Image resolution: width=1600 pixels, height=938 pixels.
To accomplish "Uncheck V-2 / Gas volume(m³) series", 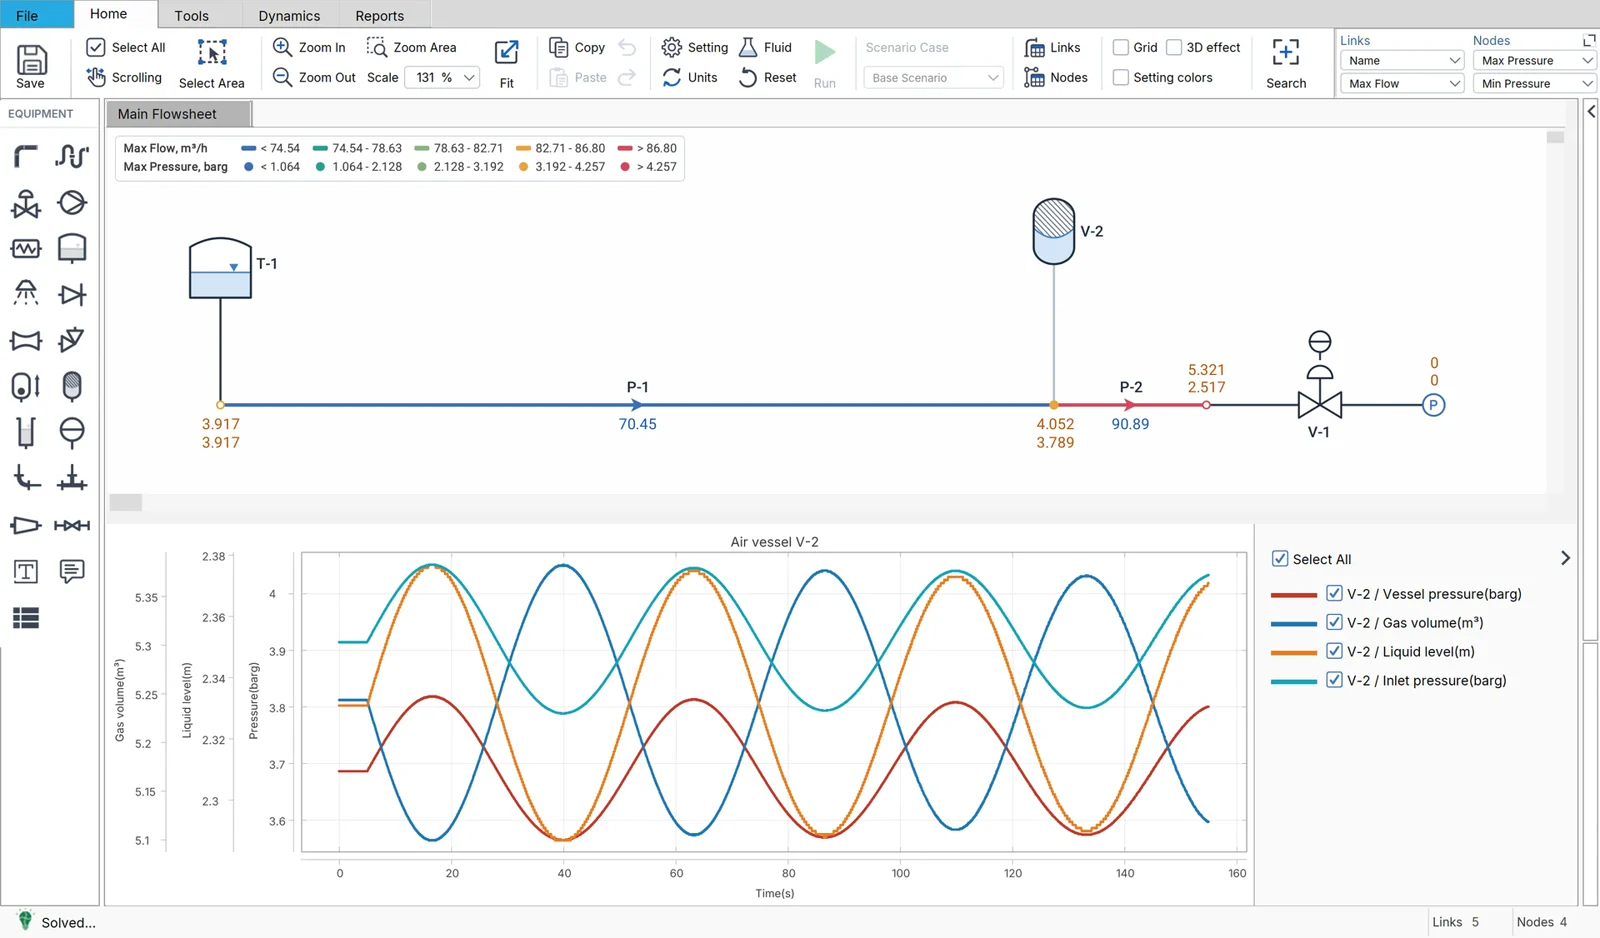I will (1334, 622).
